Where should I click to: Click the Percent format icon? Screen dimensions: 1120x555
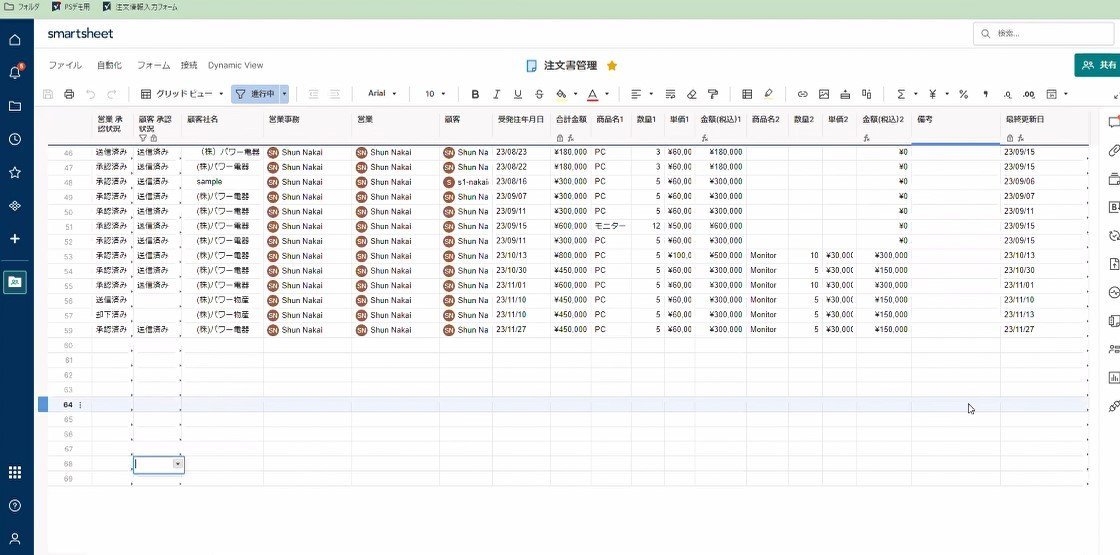coord(964,94)
